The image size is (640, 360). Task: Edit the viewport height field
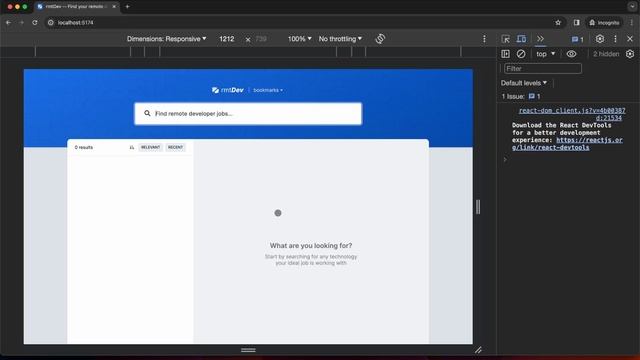(261, 39)
